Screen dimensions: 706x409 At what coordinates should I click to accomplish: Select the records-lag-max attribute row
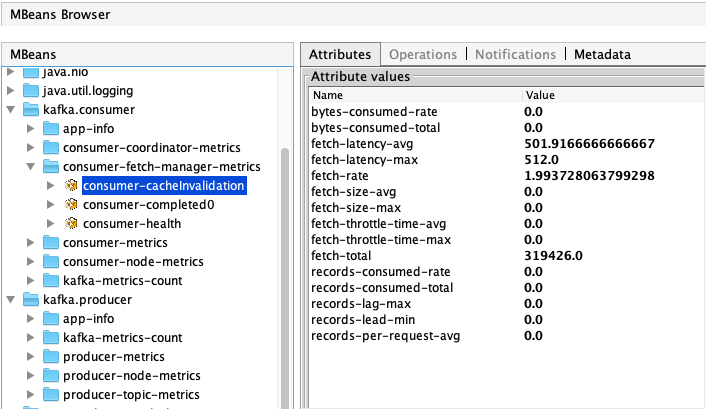pyautogui.click(x=507, y=304)
